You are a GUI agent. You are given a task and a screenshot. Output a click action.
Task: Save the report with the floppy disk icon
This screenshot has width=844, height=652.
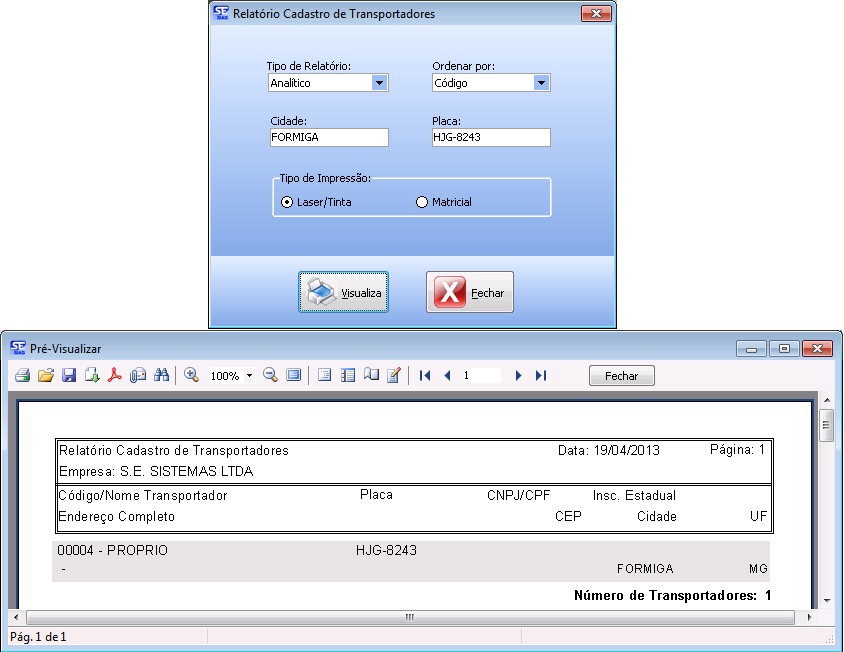[69, 376]
